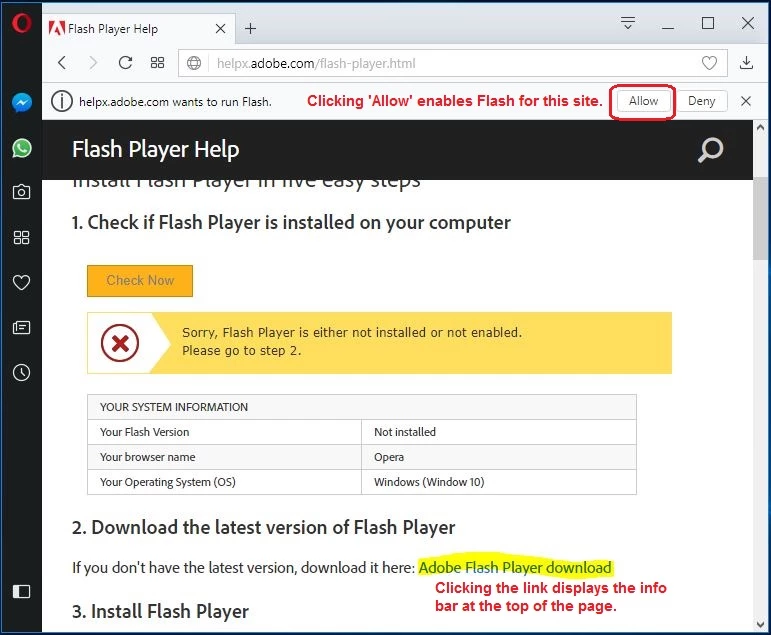771x635 pixels.
Task: Go forward to the next page
Action: (x=93, y=62)
